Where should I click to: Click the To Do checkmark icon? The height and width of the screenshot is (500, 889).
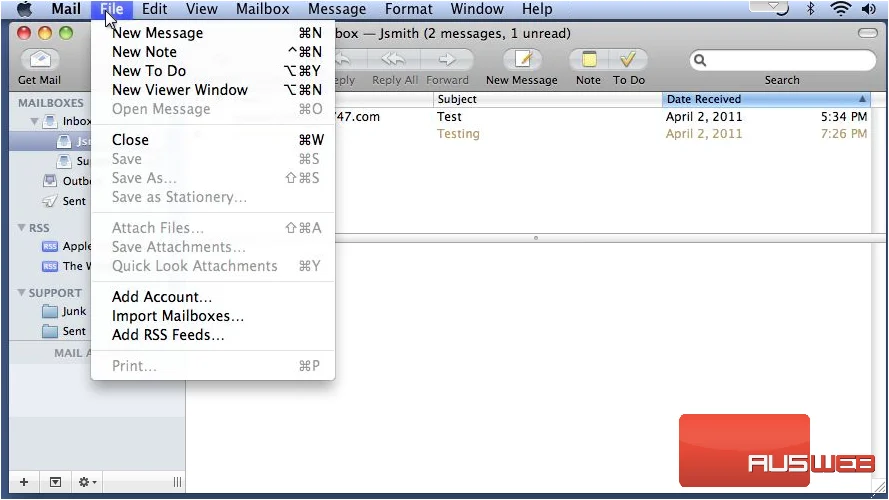pos(628,60)
